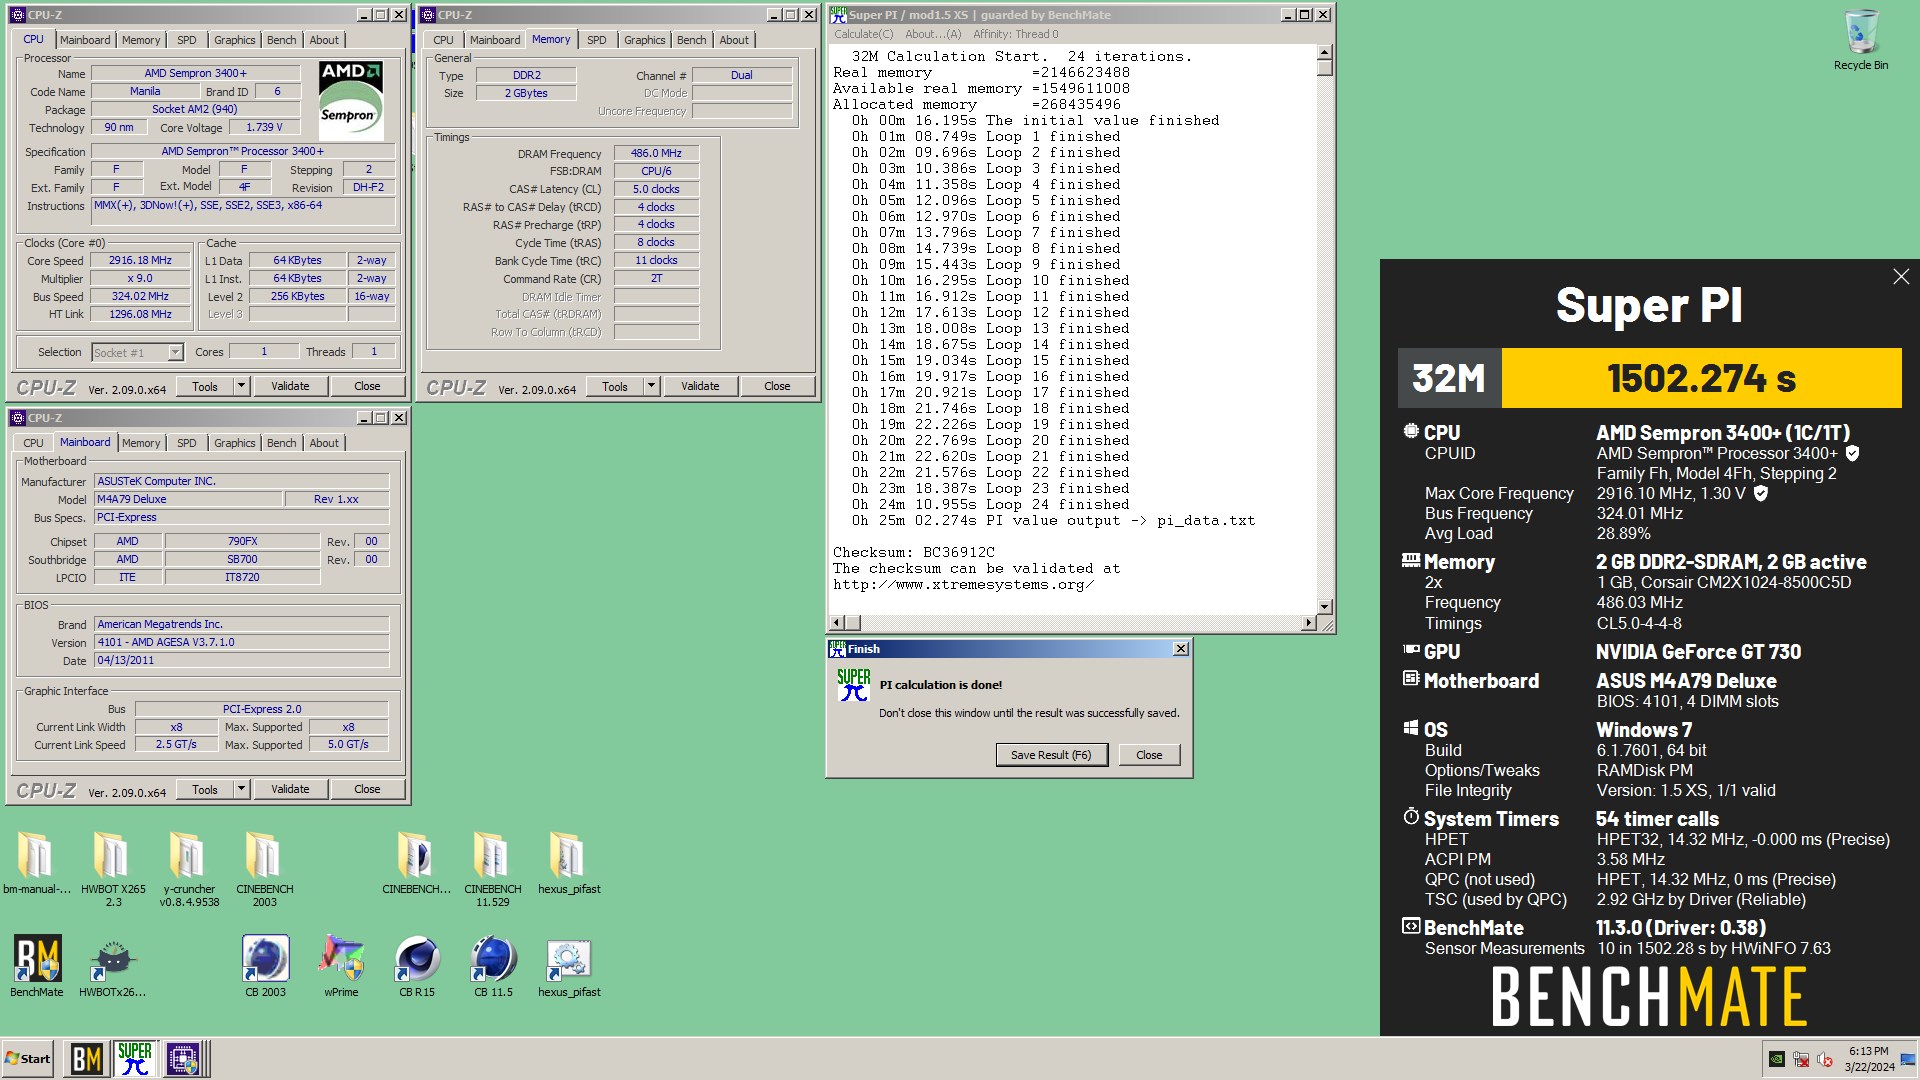
Task: Click the show desktop button at taskbar end
Action: [x=1909, y=1059]
